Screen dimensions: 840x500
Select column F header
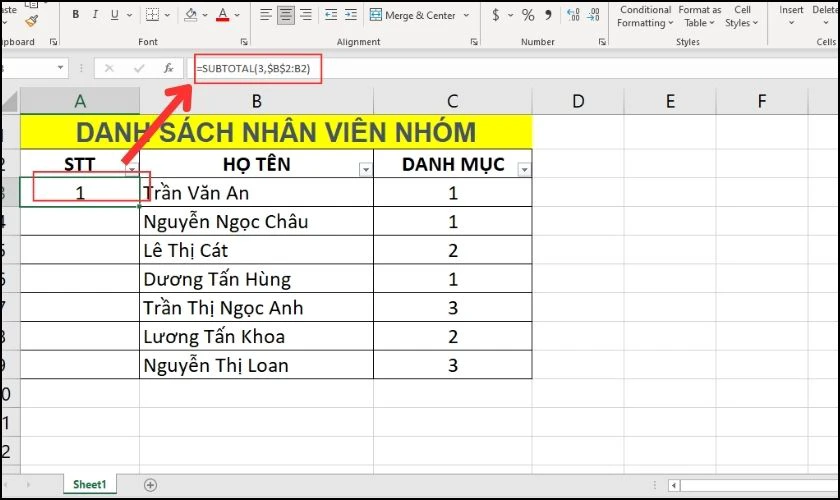pos(762,101)
